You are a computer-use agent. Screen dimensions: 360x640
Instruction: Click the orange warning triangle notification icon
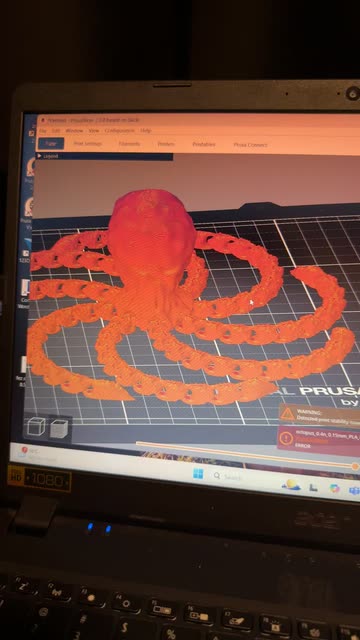coord(287,414)
